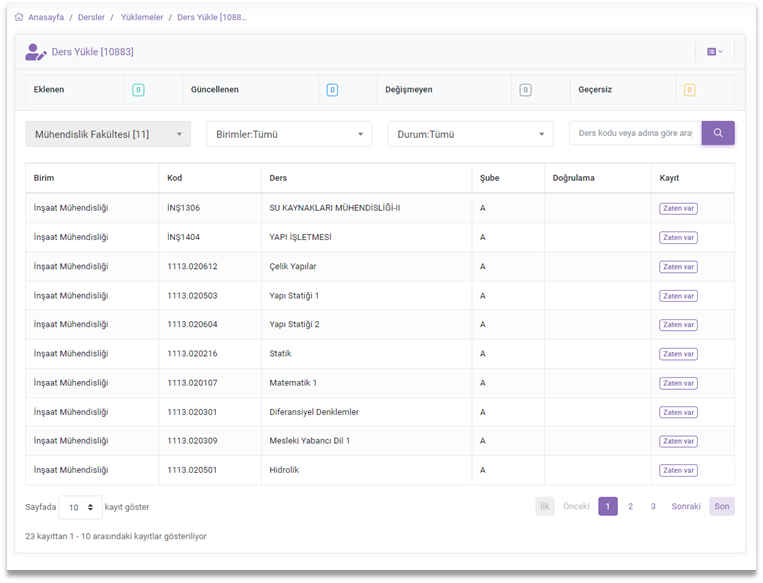Click the Geçersiz count badge

[x=689, y=90]
